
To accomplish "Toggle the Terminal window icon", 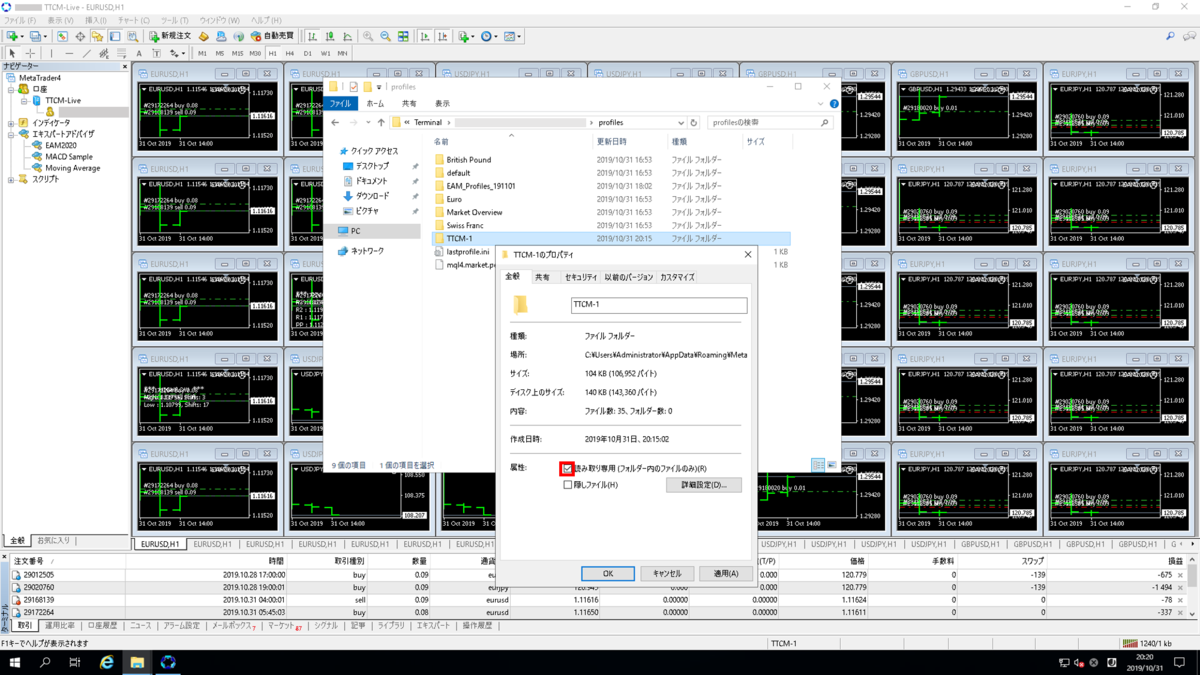I will tap(115, 36).
